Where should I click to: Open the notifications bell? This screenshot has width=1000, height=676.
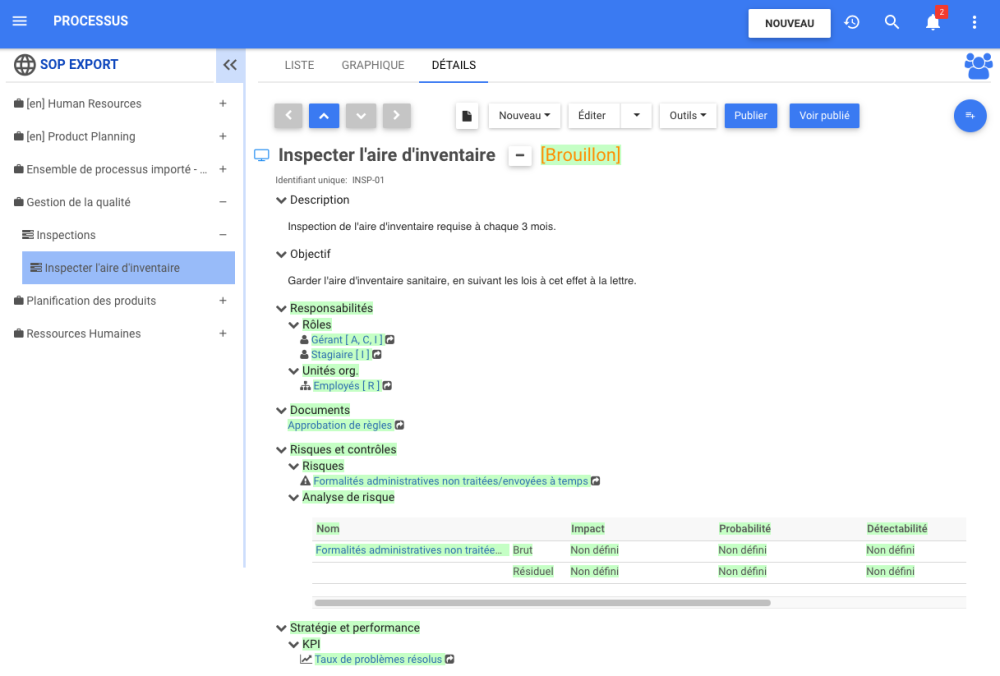[932, 22]
